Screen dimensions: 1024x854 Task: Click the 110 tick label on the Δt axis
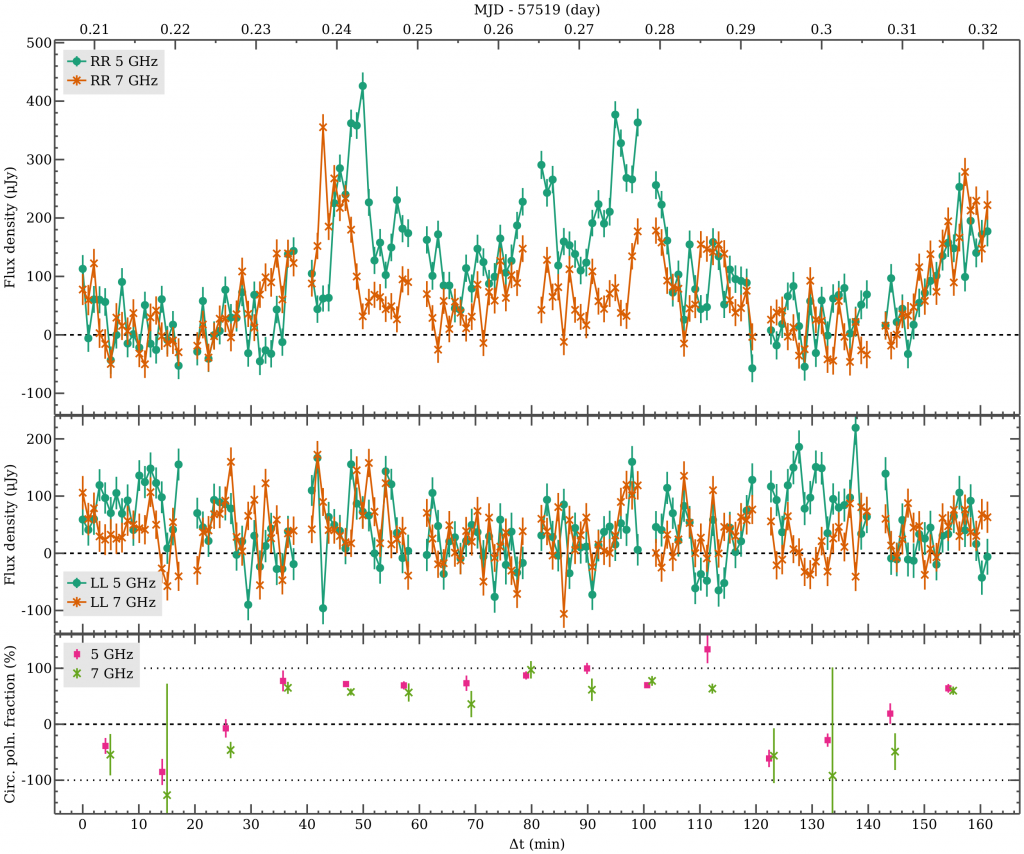[700, 825]
